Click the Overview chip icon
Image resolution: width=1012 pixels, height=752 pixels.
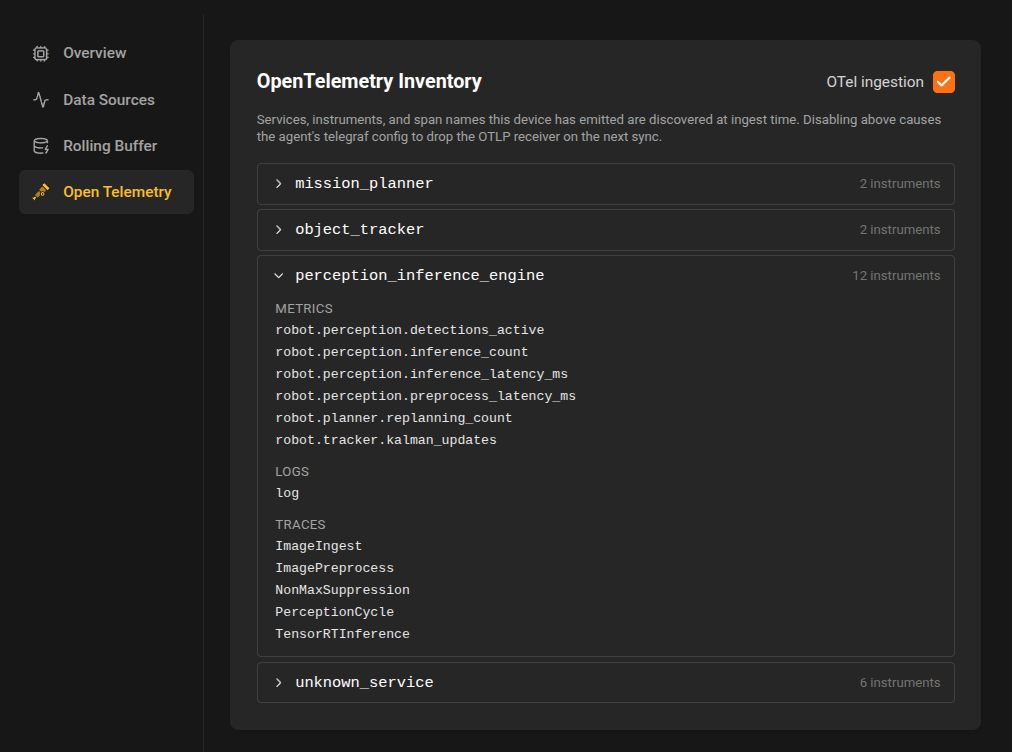[x=41, y=54]
